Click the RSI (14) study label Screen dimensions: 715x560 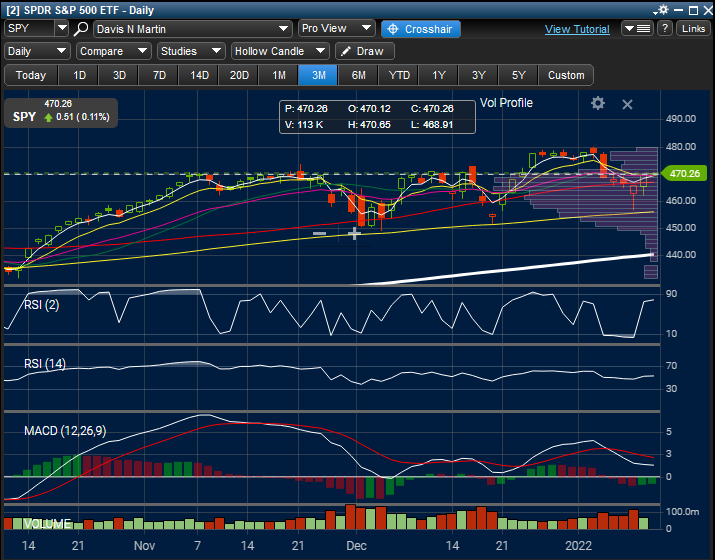tap(45, 363)
